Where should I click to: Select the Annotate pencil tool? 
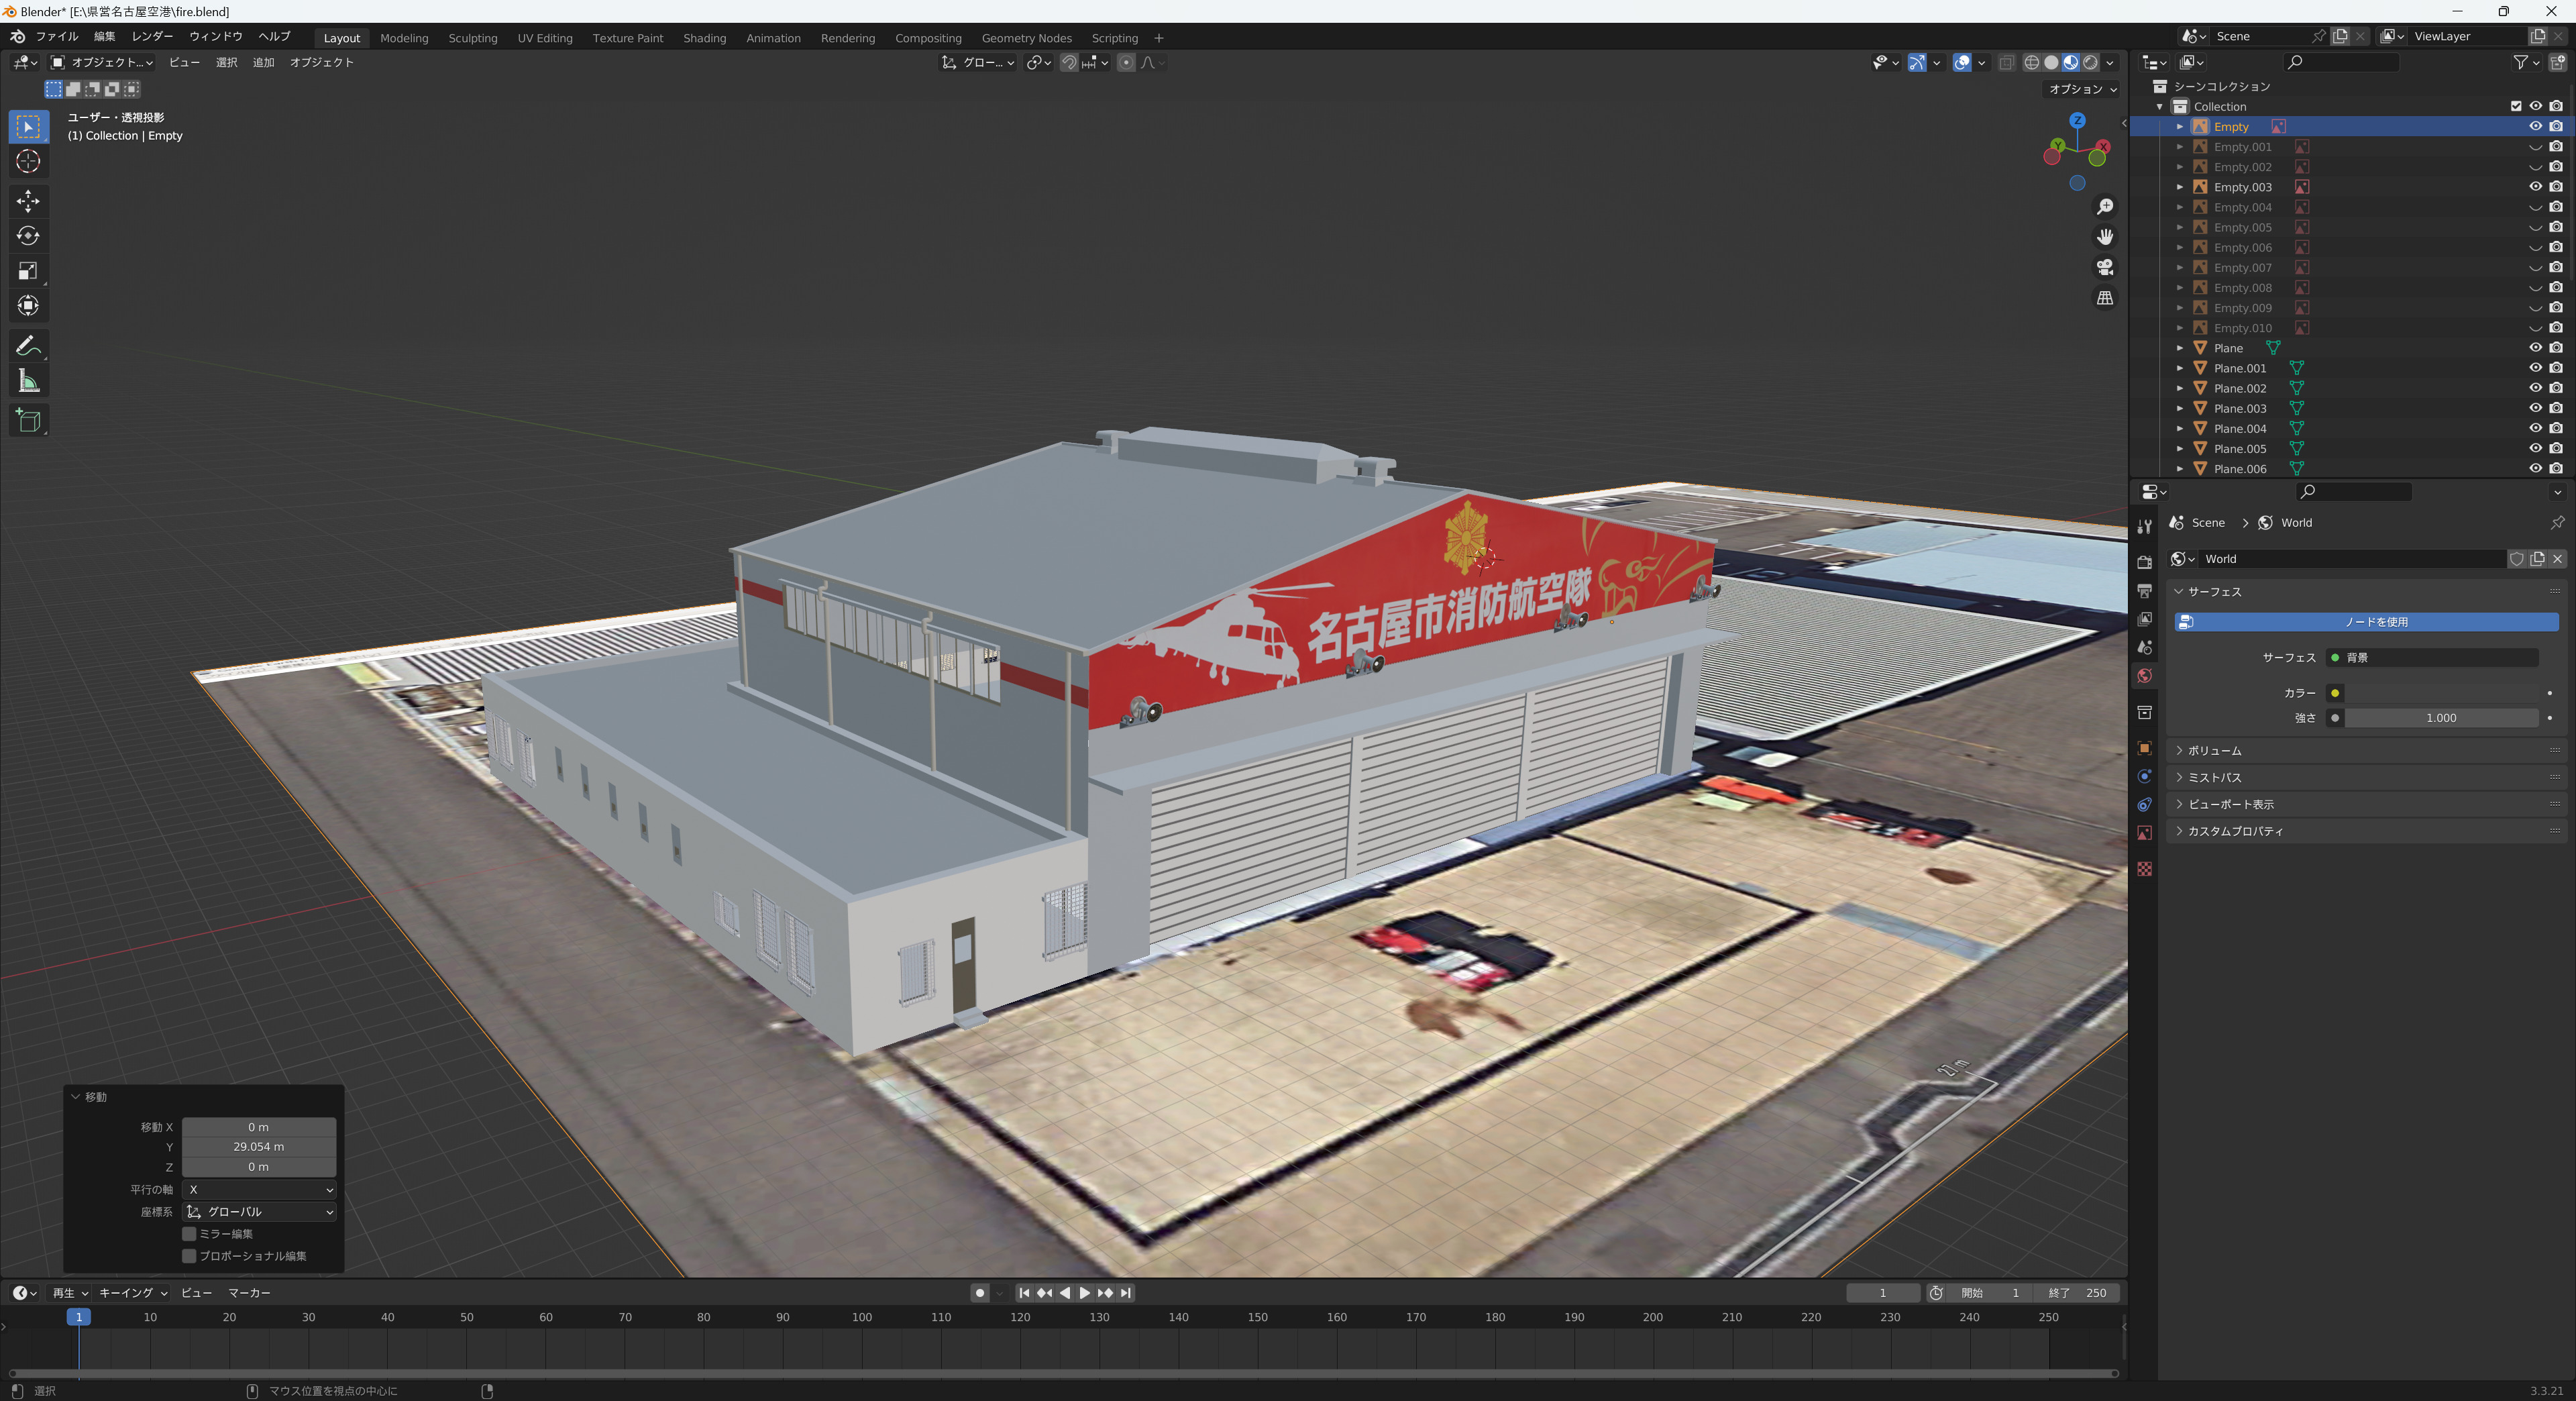pyautogui.click(x=28, y=346)
